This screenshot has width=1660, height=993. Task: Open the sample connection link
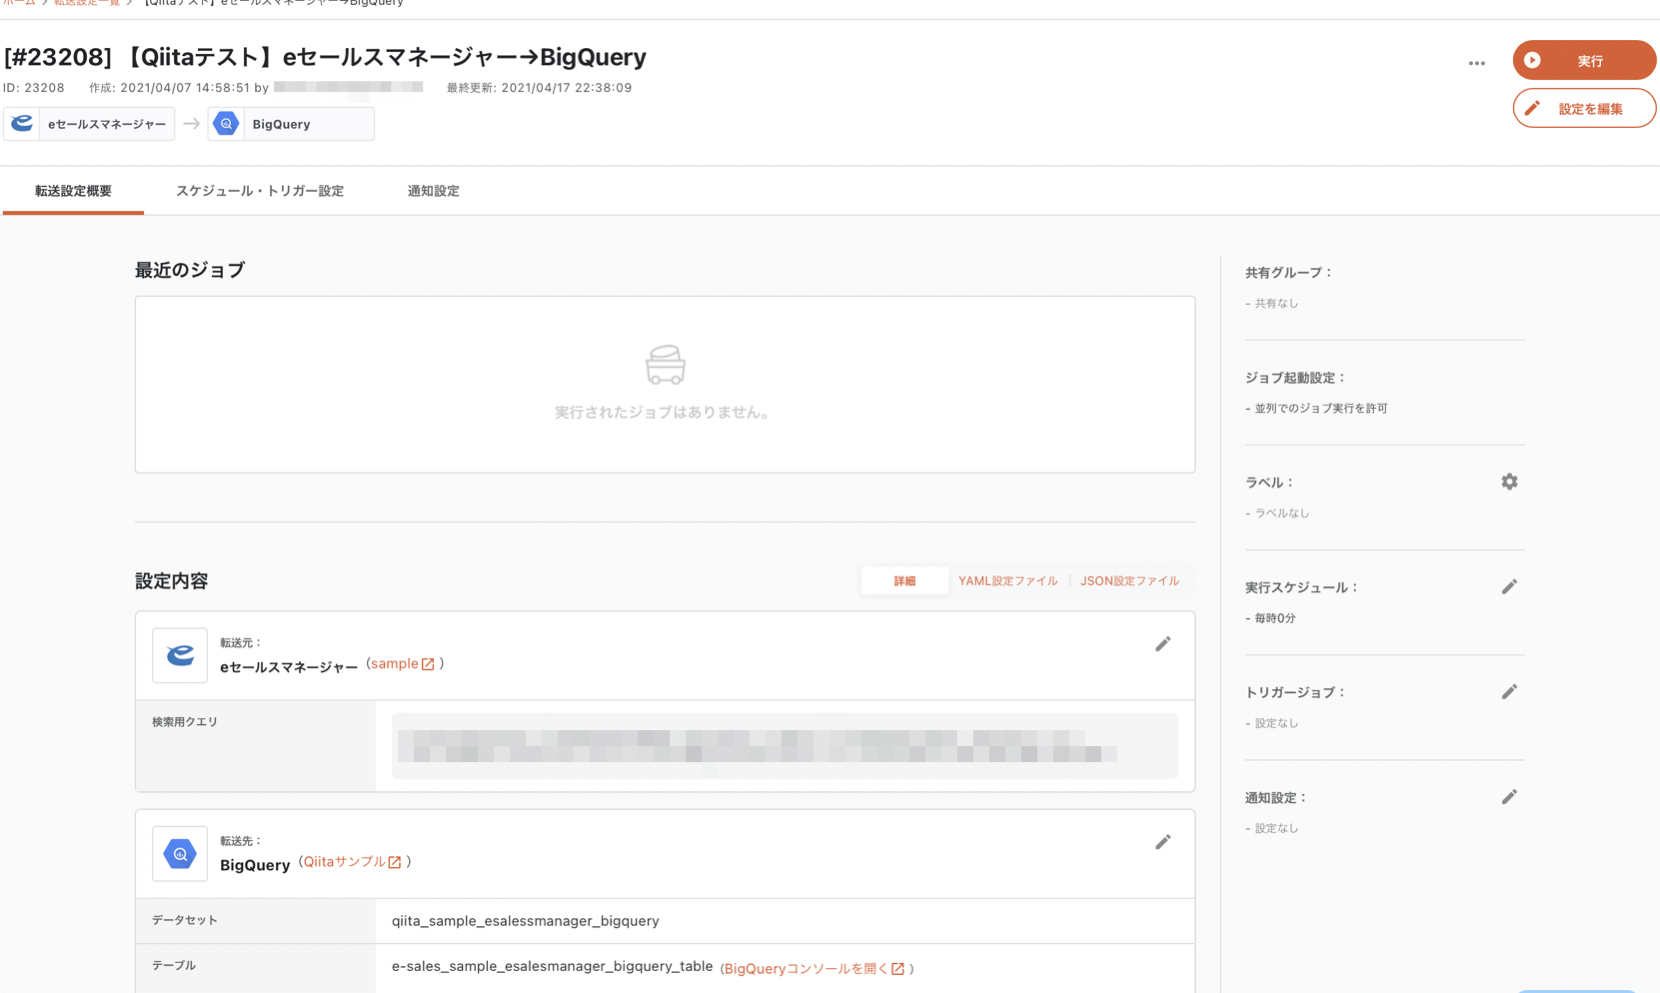[402, 664]
